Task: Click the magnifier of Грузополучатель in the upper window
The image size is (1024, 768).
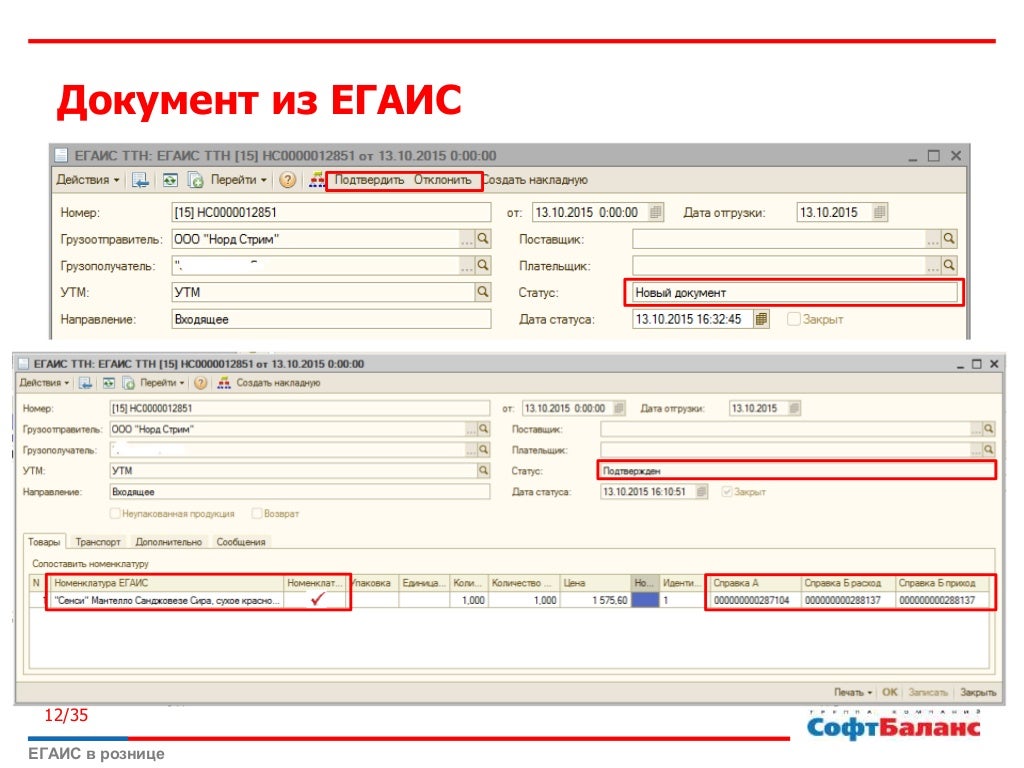Action: click(483, 265)
